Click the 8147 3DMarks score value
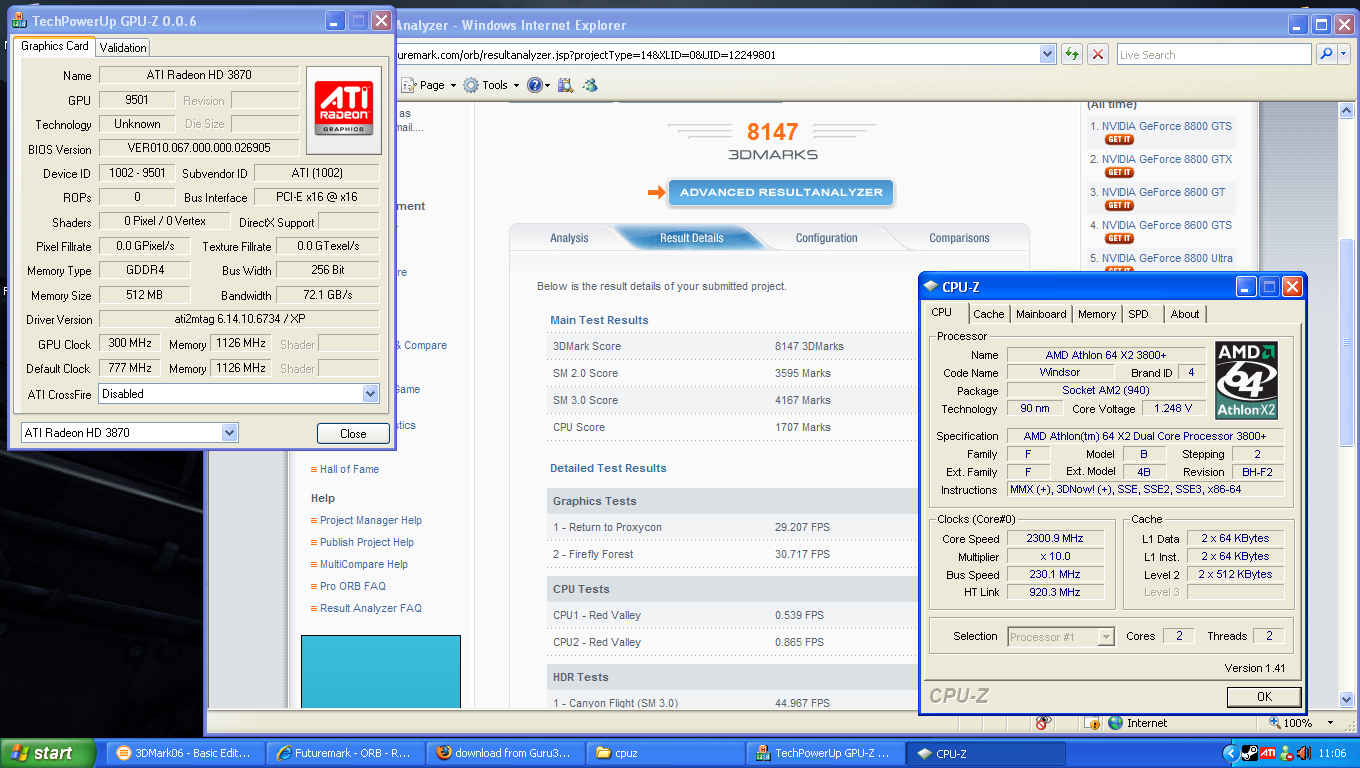This screenshot has height=768, width=1360. point(773,132)
